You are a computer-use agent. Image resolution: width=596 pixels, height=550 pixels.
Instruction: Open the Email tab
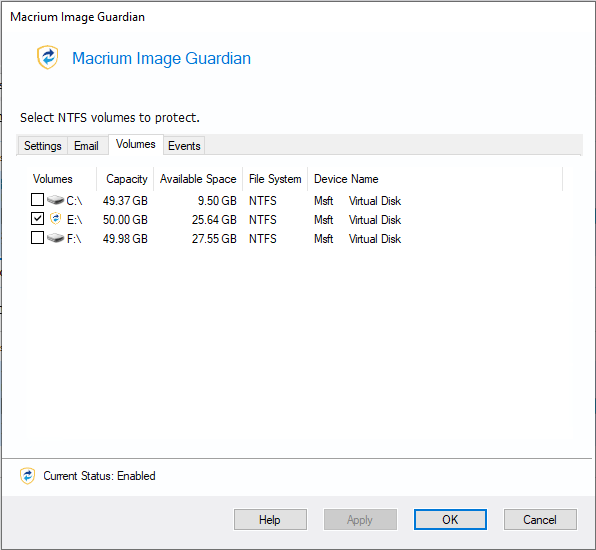pos(86,146)
